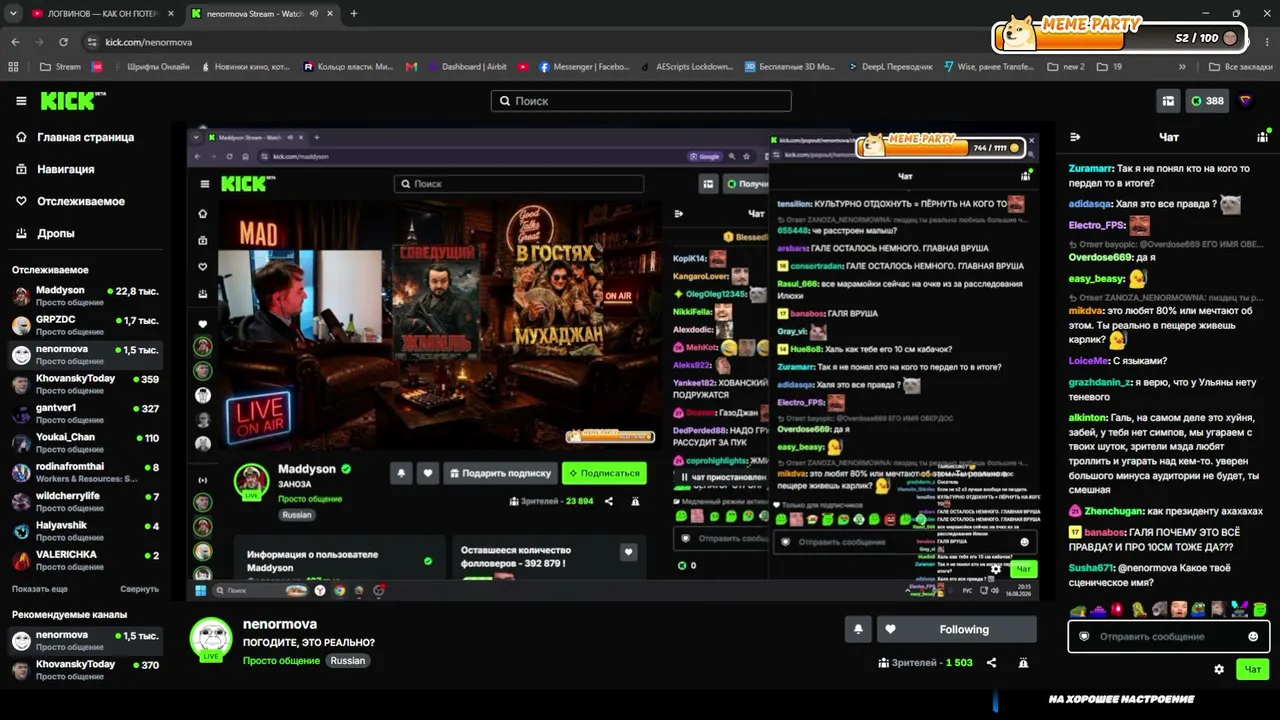The width and height of the screenshot is (1280, 720).
Task: Toggle theatre layout icon in the Kick header
Action: [x=1167, y=101]
